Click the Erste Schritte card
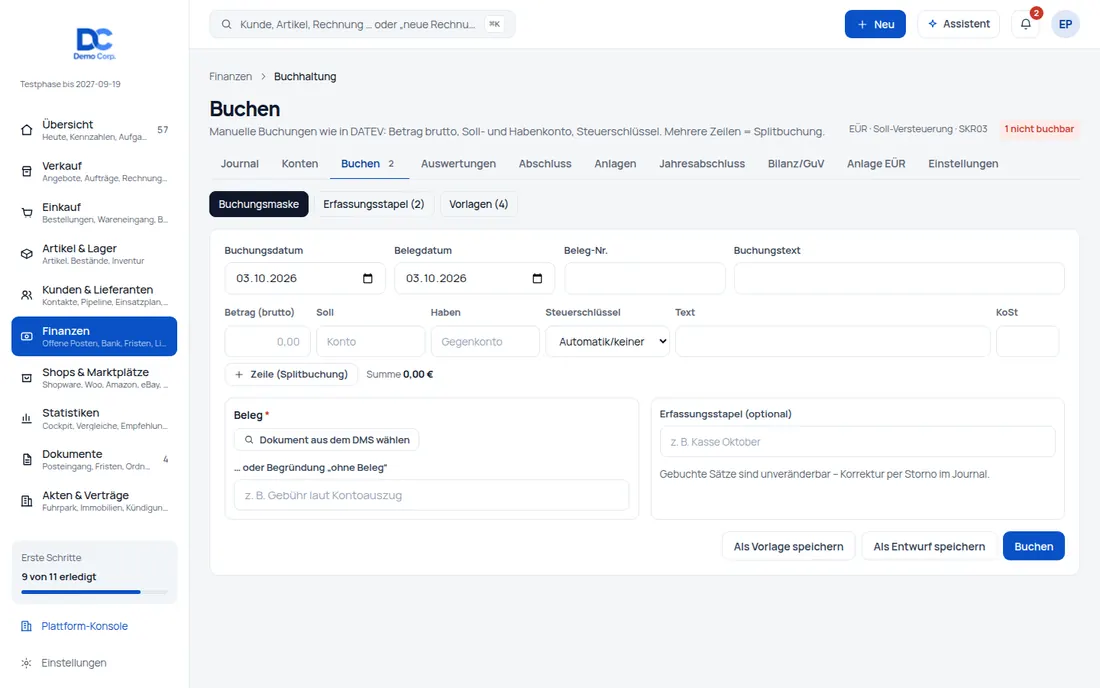 (x=94, y=572)
